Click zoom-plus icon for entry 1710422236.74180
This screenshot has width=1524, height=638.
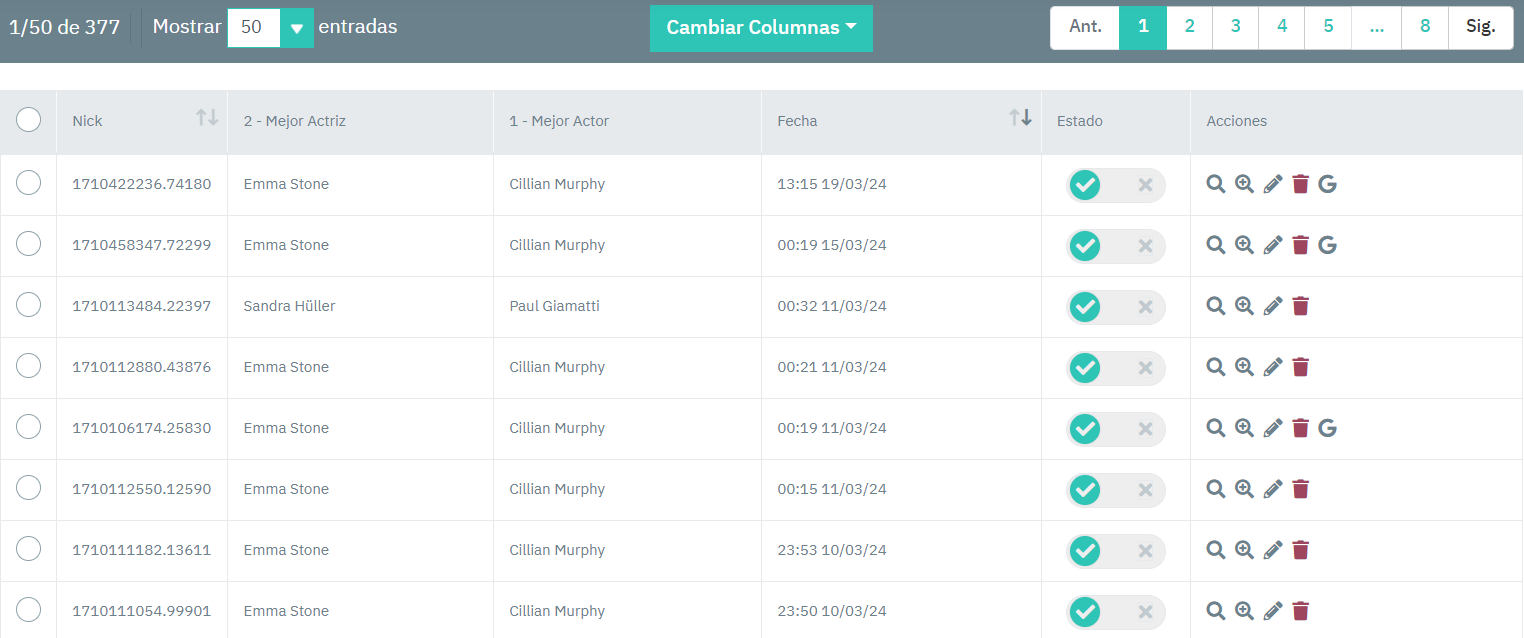1244,184
